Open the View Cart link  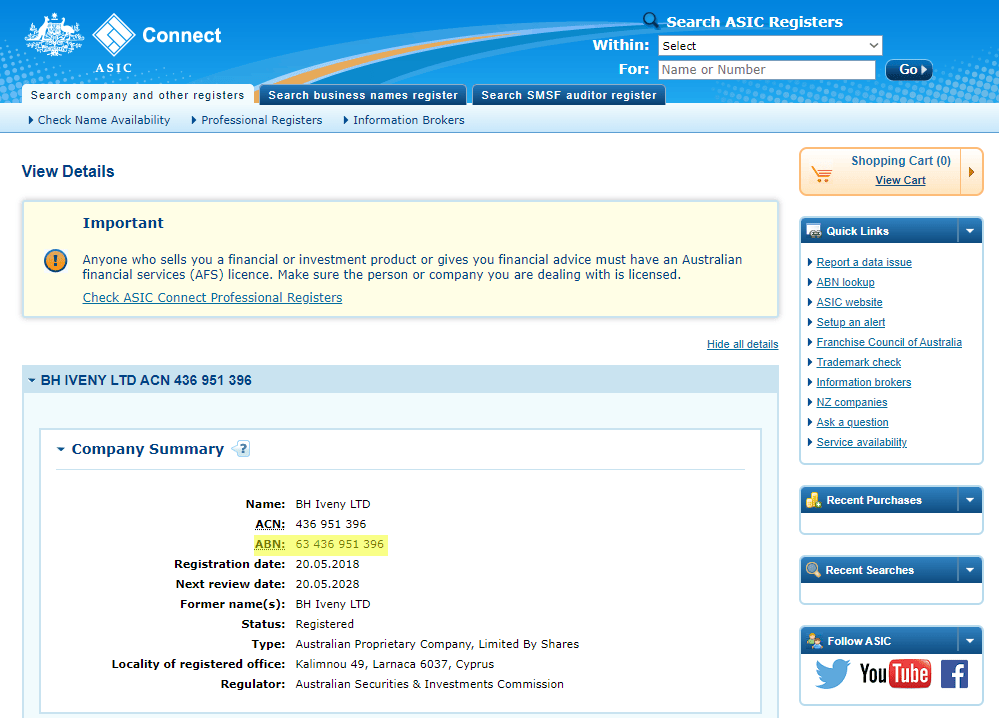(x=900, y=180)
